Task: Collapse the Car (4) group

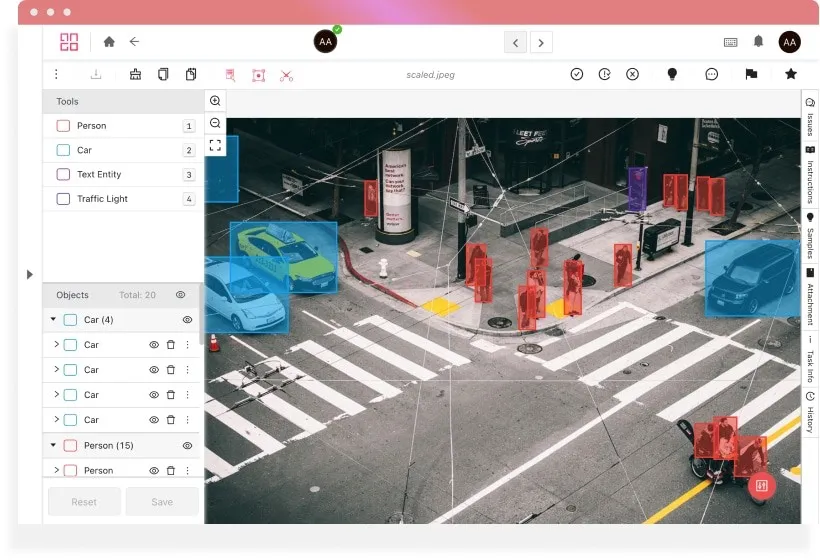Action: (53, 320)
